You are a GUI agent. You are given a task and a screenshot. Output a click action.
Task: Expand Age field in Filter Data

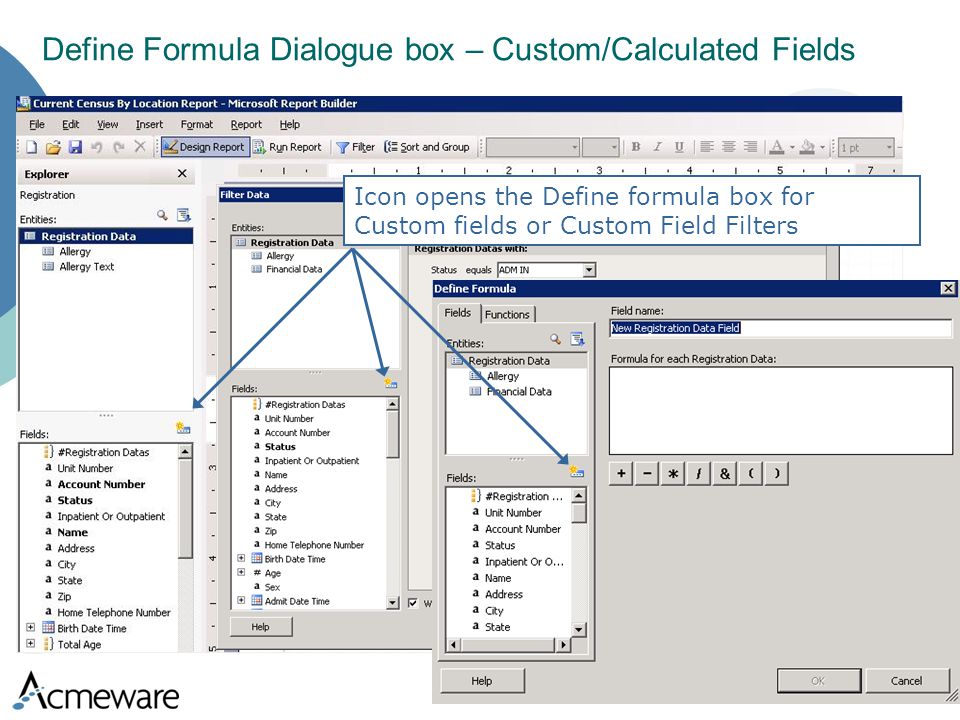click(241, 572)
